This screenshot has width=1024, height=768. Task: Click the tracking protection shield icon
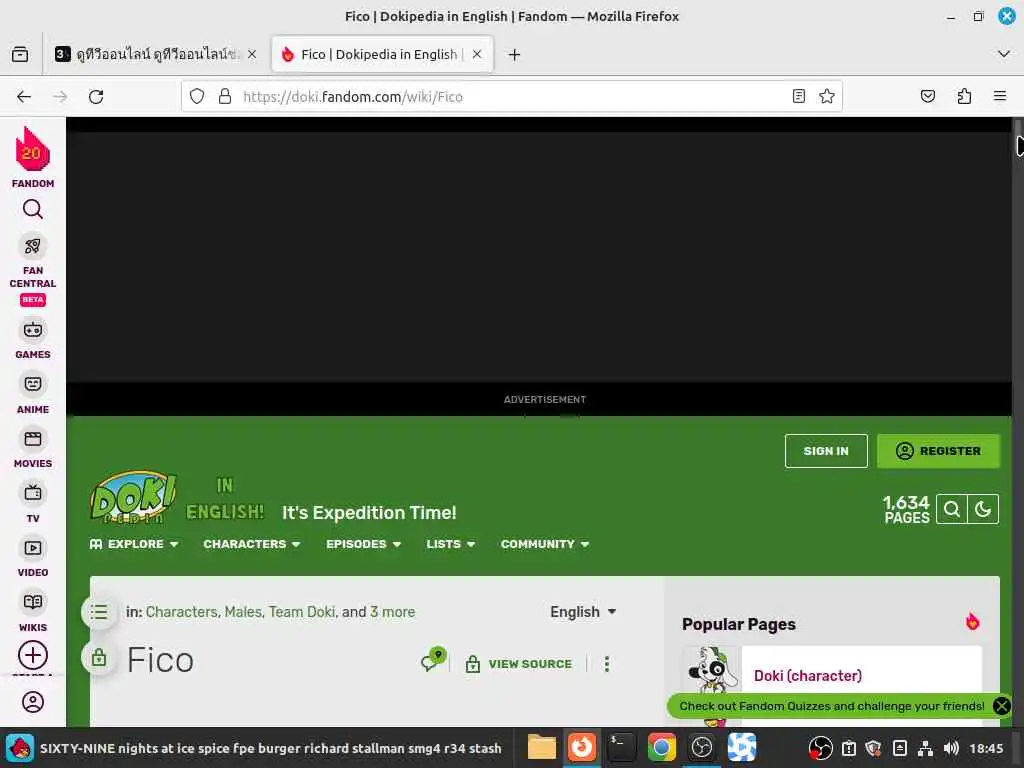pos(197,97)
